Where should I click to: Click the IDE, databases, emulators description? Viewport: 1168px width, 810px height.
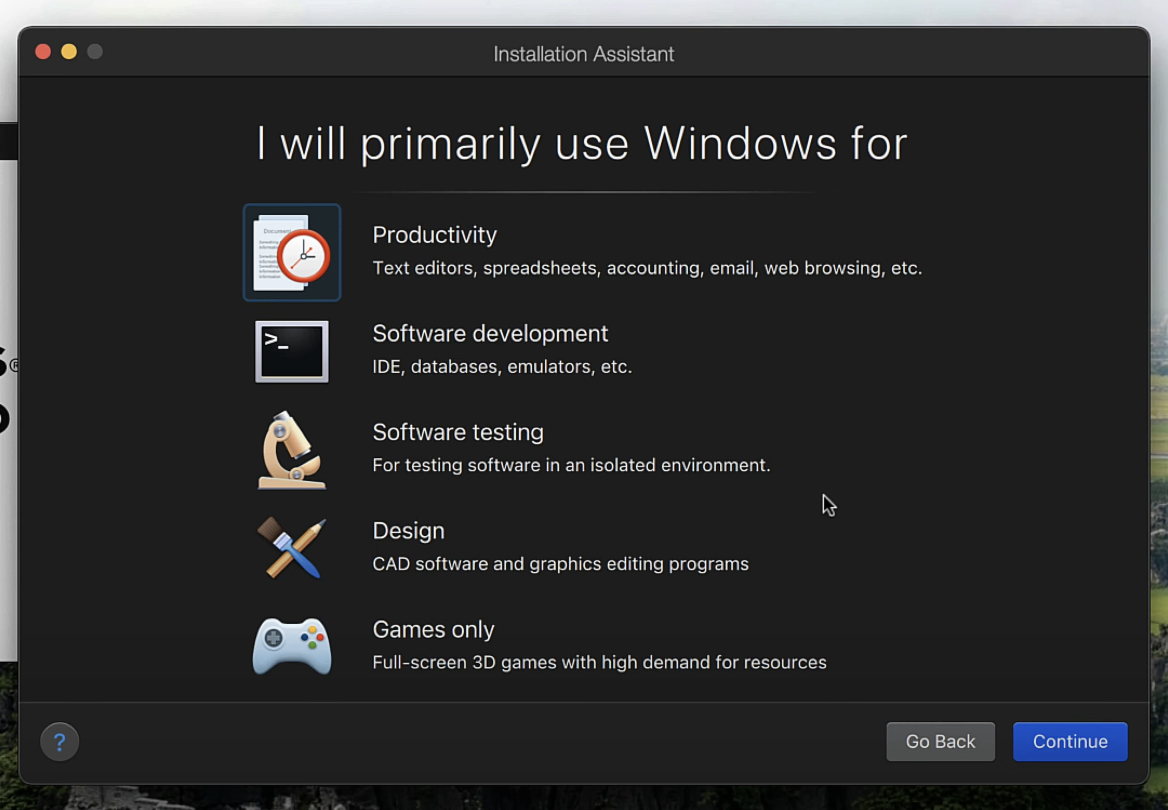(502, 367)
